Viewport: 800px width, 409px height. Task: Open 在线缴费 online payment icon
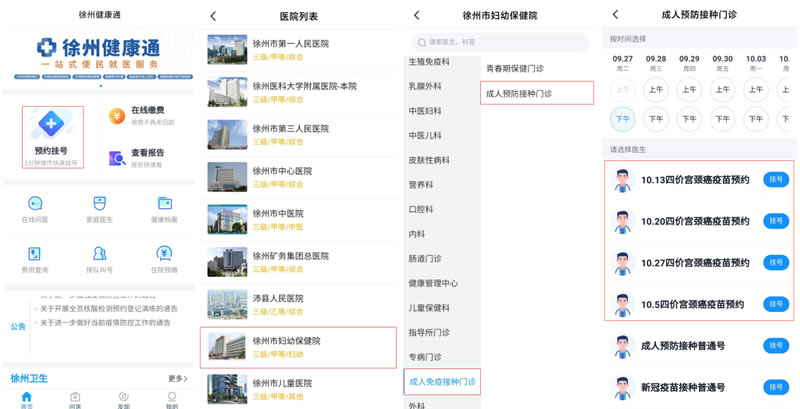tap(117, 116)
